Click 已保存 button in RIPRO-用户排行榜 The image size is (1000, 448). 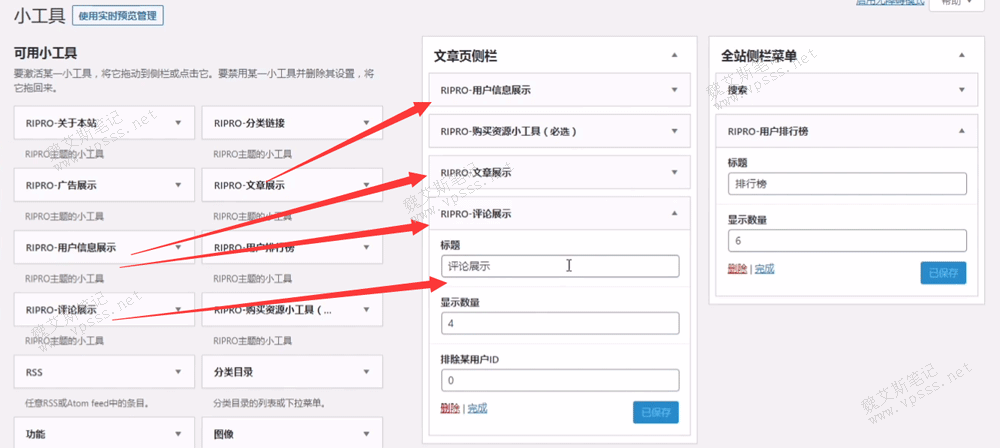[943, 273]
